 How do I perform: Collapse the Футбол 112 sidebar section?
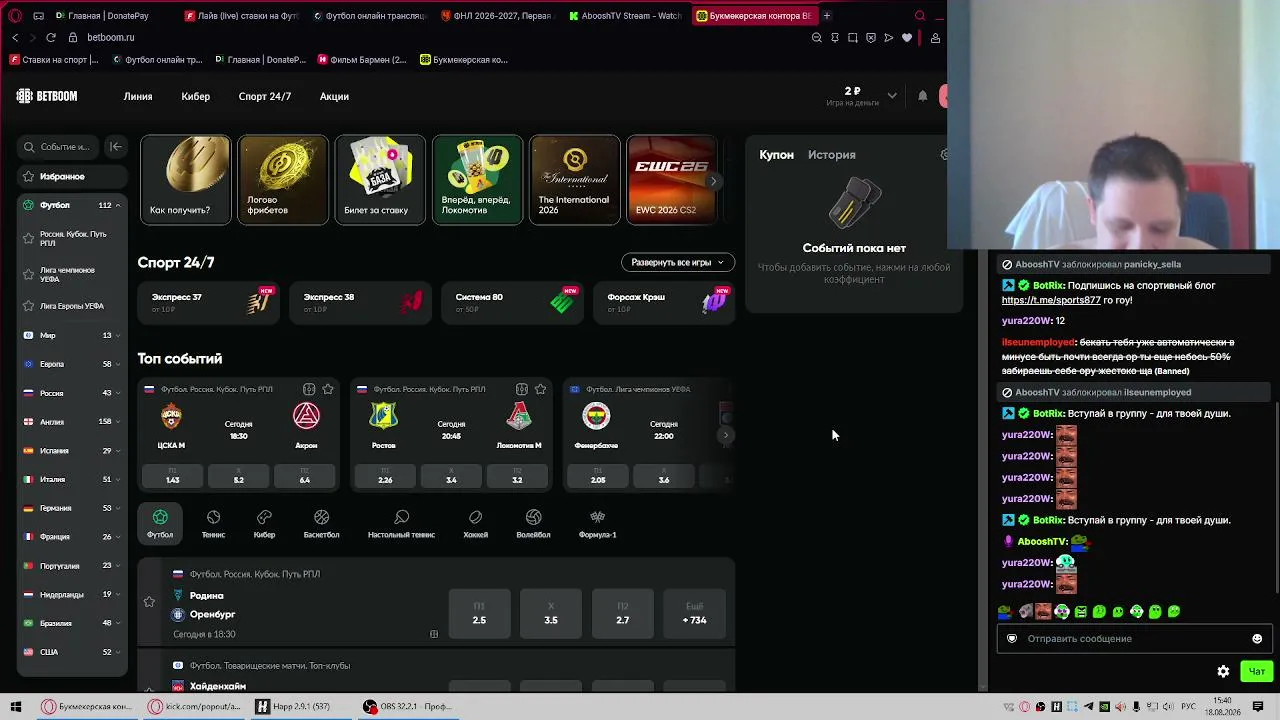pos(117,205)
